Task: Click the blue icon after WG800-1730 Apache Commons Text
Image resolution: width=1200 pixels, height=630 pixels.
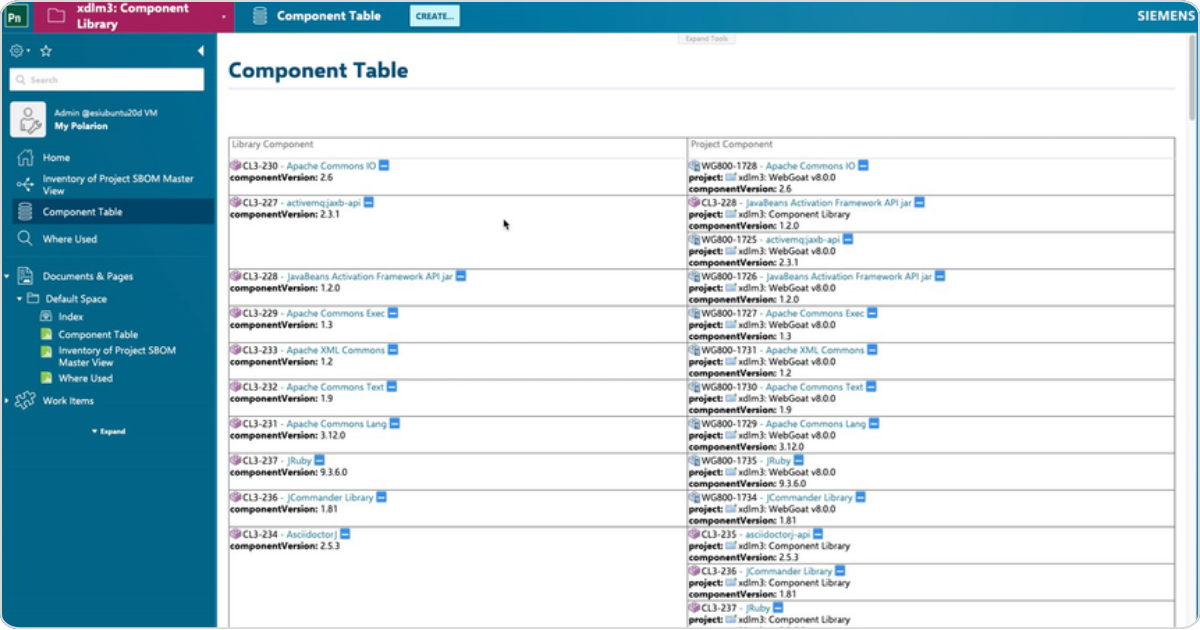Action: 872,387
